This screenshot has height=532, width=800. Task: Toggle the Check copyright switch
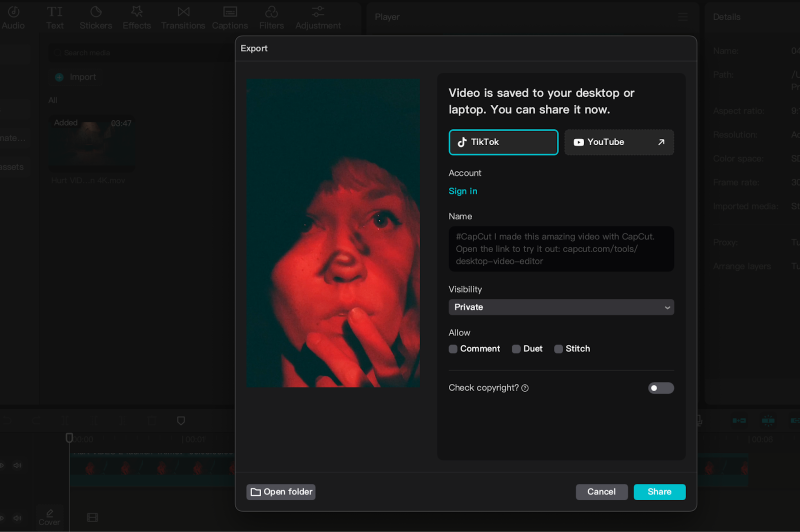click(x=661, y=388)
